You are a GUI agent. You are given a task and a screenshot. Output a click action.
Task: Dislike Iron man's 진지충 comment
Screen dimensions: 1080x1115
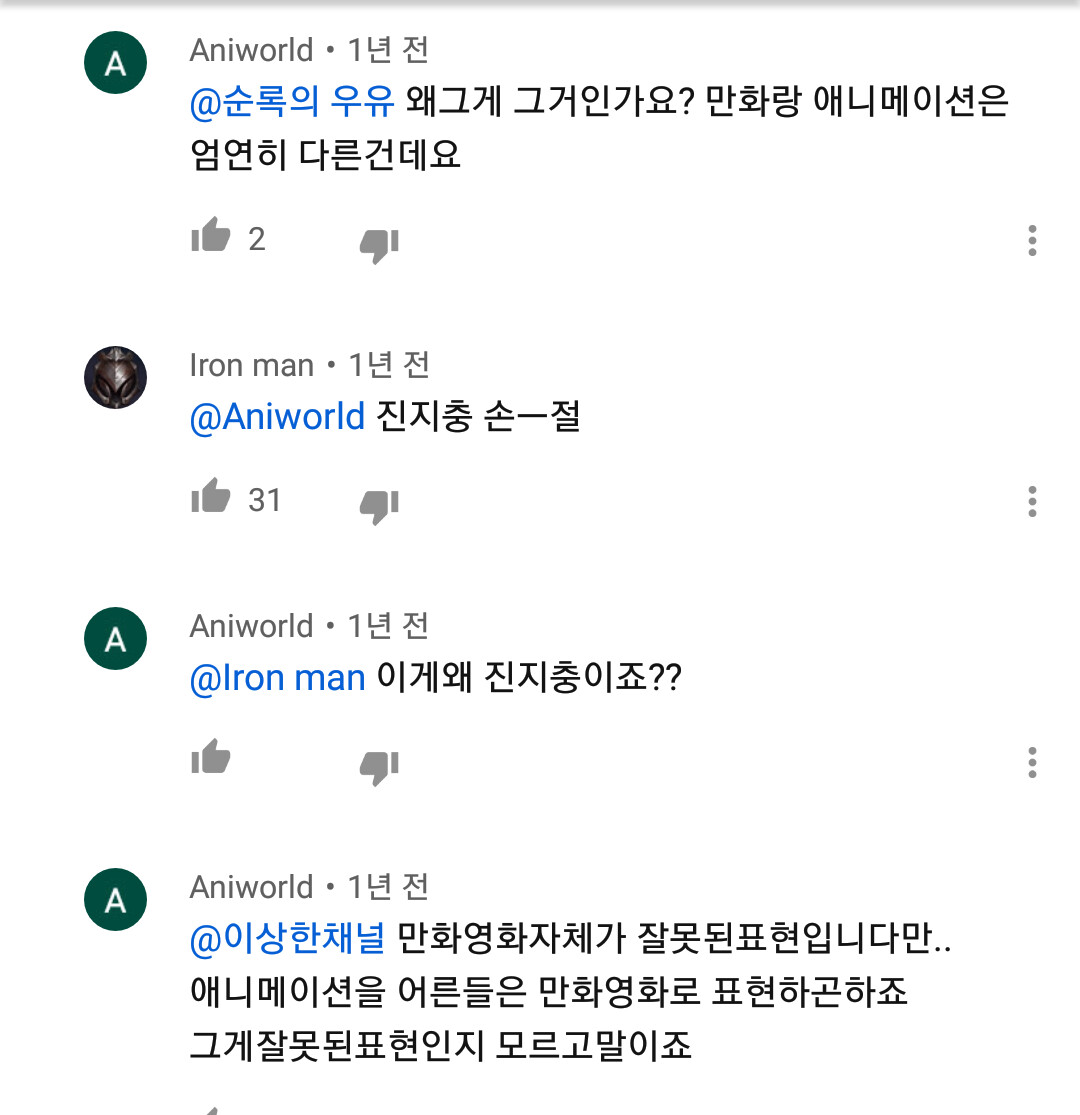(x=379, y=505)
